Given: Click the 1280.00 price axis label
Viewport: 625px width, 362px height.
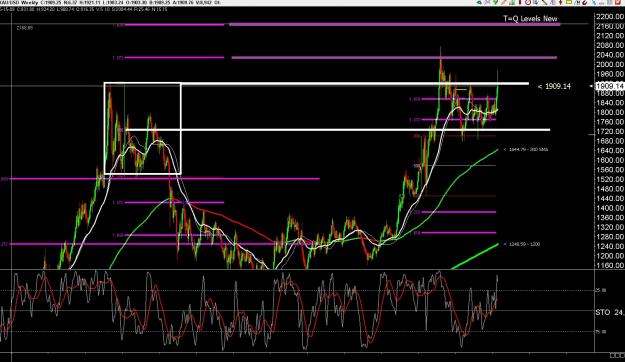Looking at the screenshot, I should pos(610,237).
